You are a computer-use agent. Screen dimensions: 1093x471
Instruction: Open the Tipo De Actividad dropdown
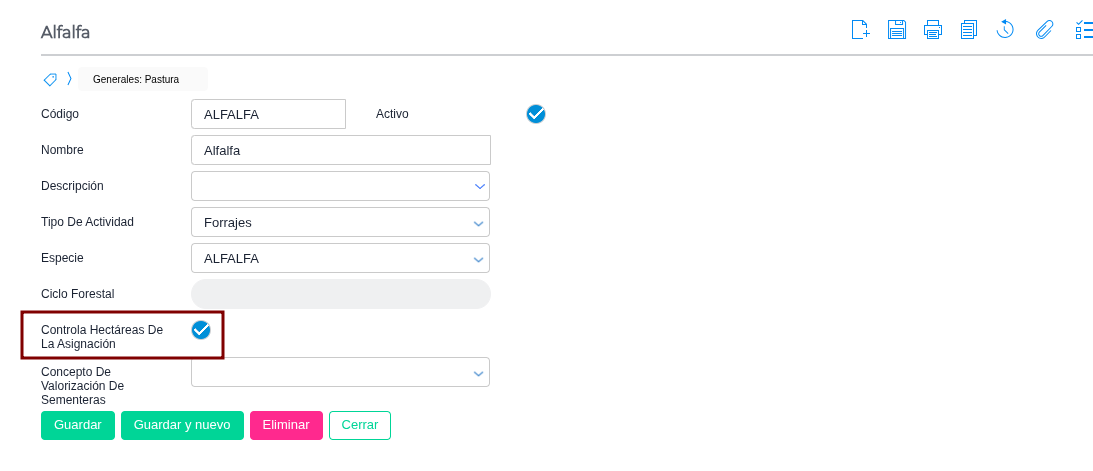tap(340, 222)
